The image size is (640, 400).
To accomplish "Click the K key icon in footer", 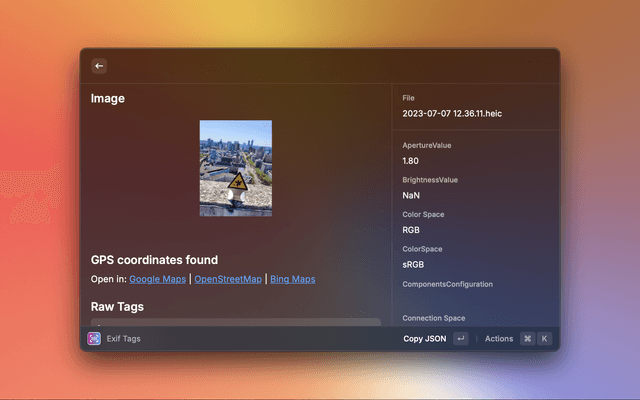I will point(544,338).
